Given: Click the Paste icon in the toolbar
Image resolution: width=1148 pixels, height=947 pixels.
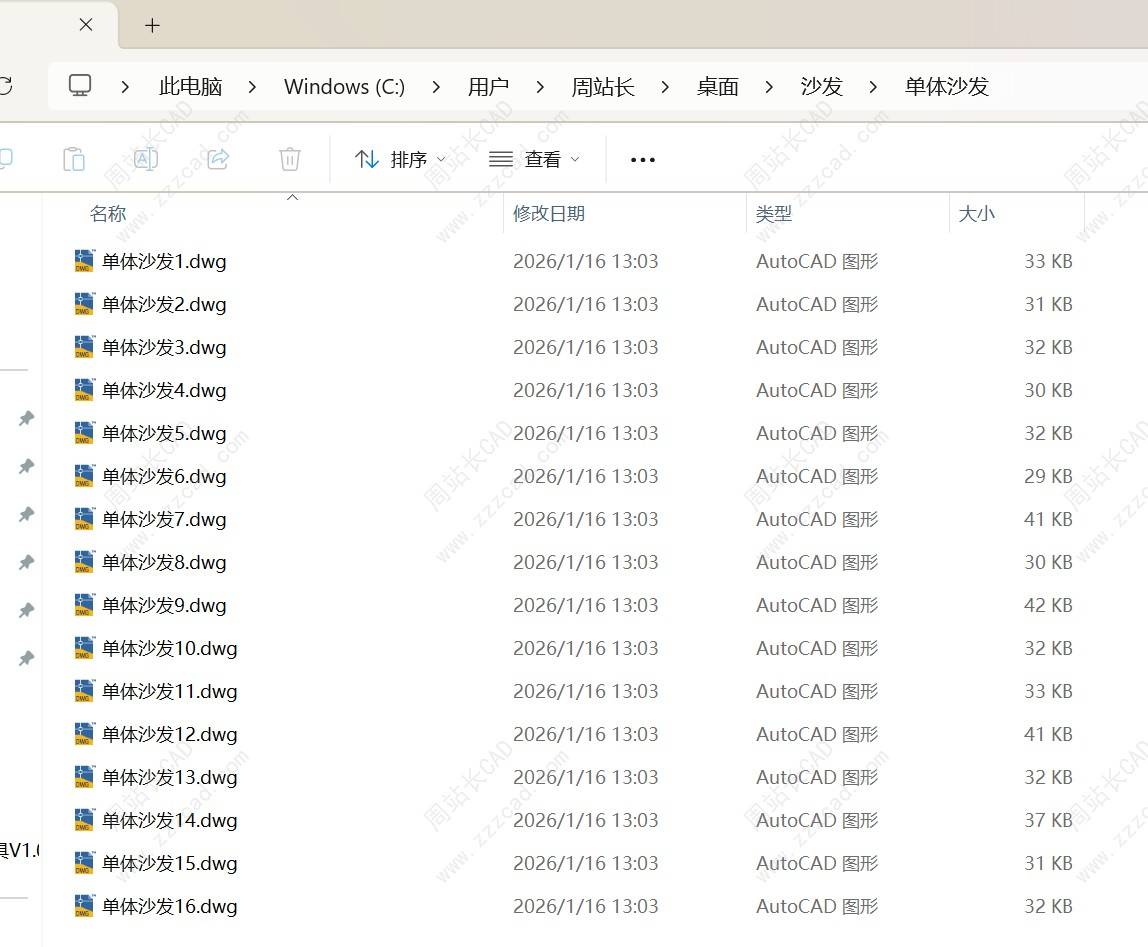Looking at the screenshot, I should [x=73, y=159].
